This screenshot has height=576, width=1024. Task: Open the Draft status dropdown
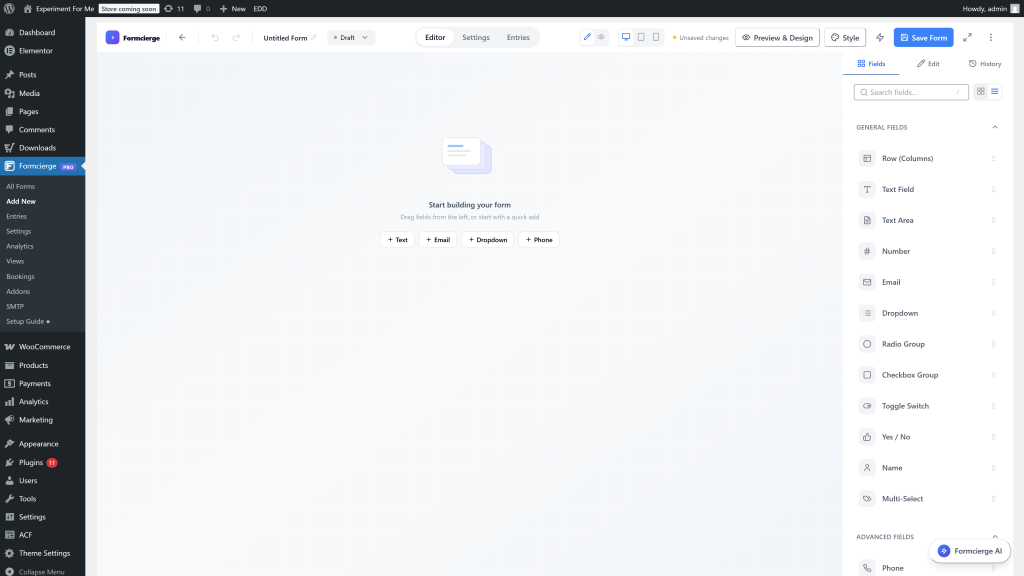pos(349,37)
